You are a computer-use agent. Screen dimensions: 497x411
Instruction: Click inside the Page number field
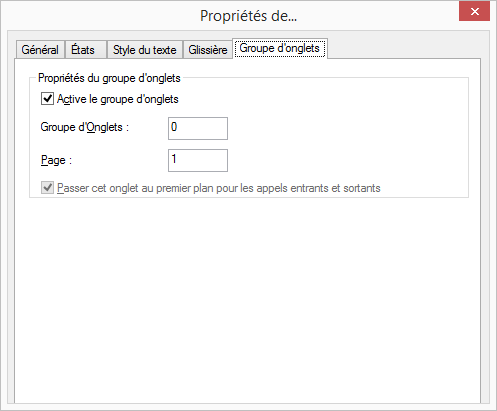(198, 160)
